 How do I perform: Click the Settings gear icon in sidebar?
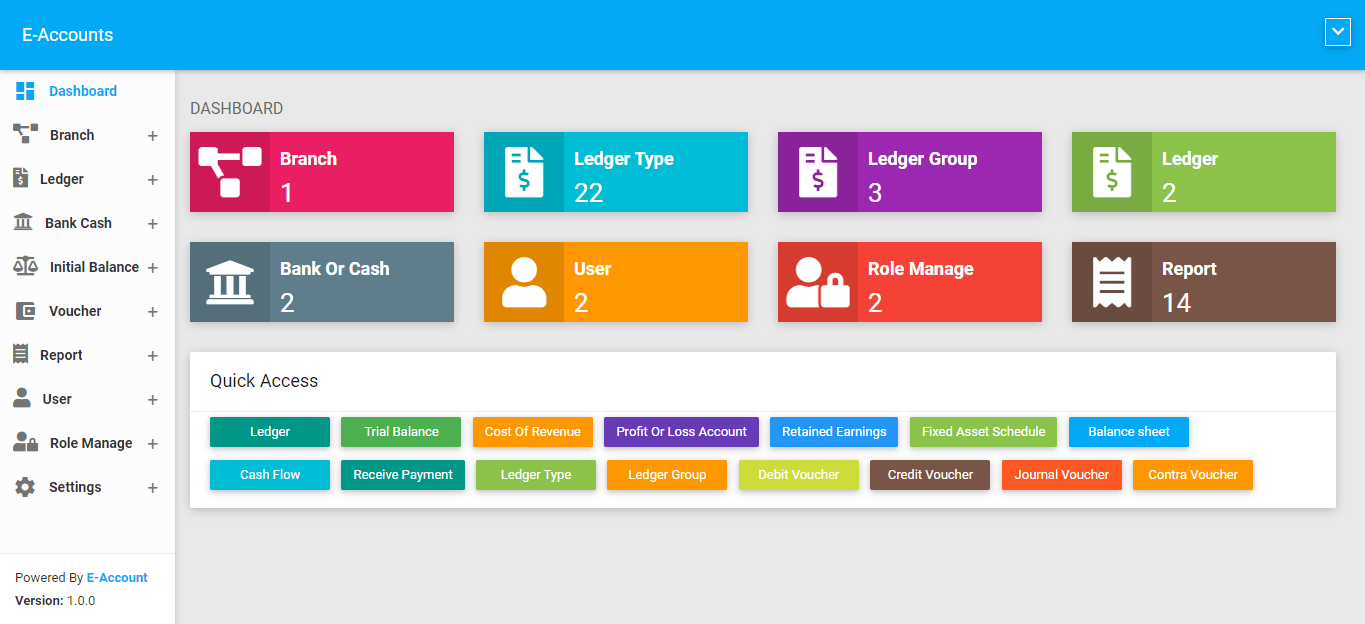[x=25, y=487]
